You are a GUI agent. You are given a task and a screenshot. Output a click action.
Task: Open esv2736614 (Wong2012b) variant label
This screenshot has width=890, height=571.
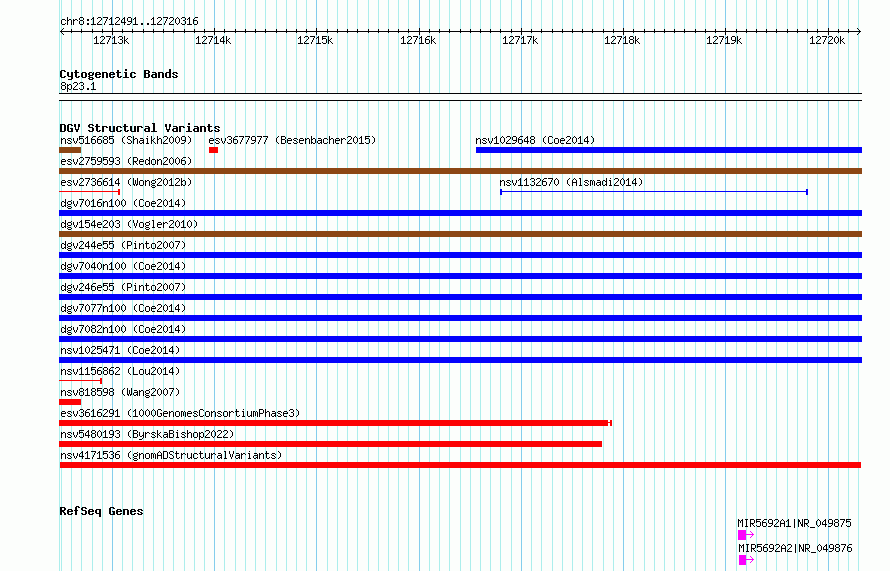pyautogui.click(x=126, y=182)
